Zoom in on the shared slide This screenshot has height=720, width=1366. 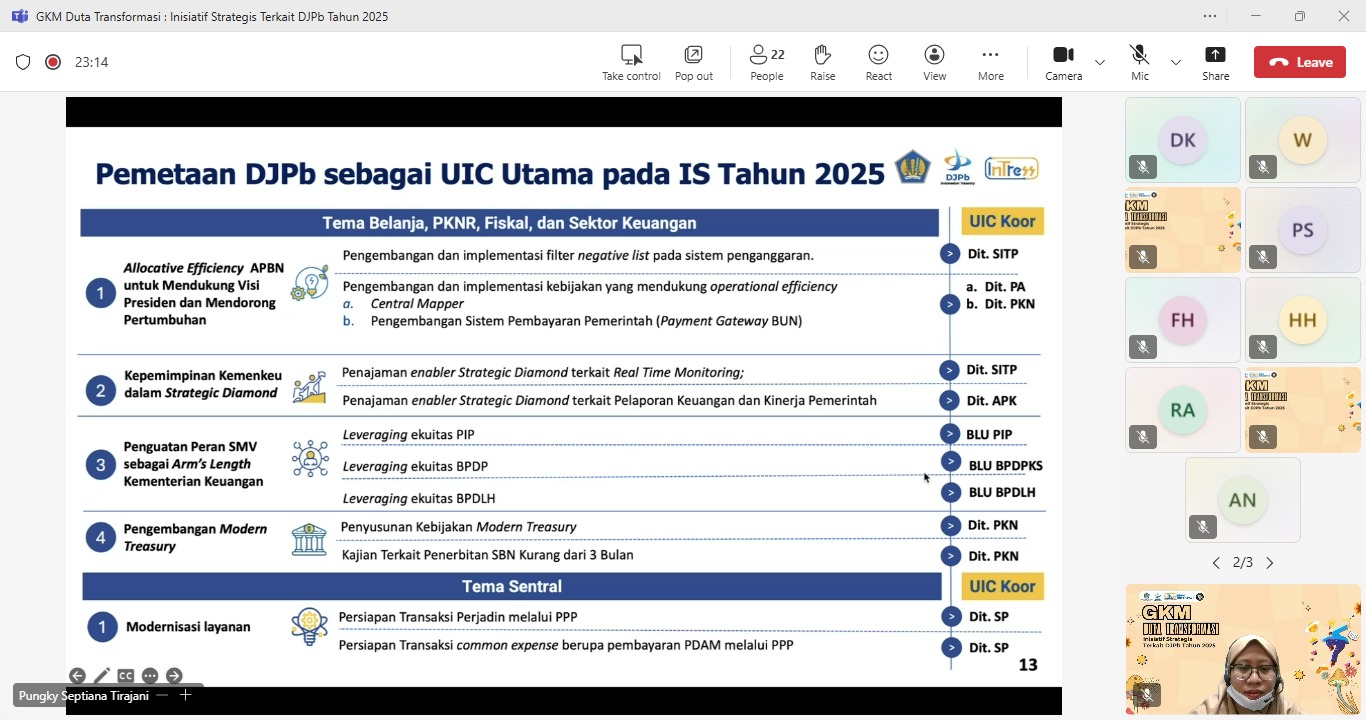point(185,695)
